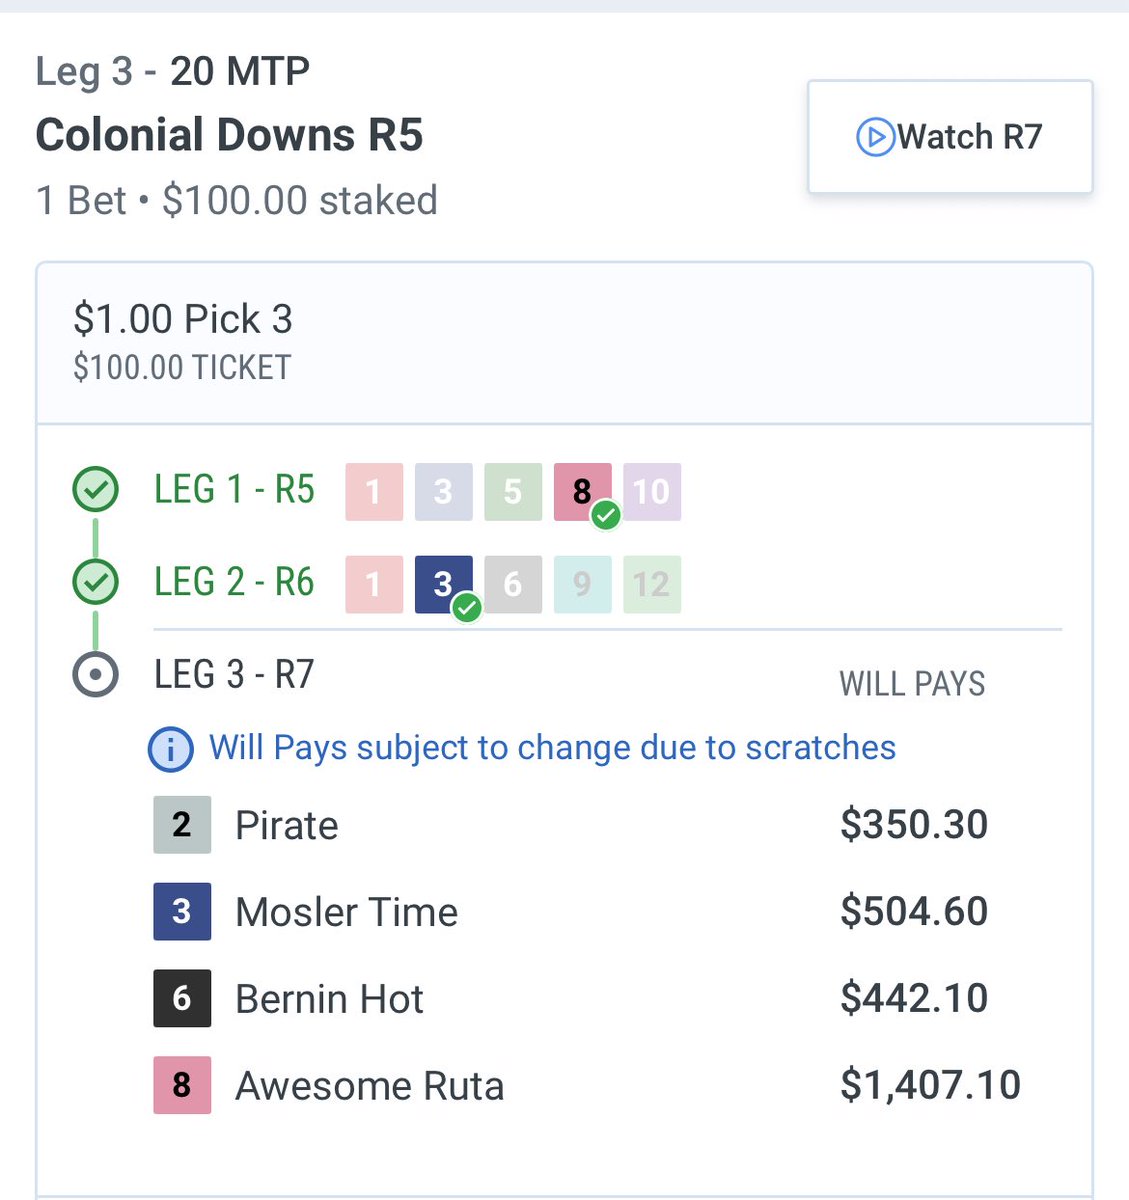This screenshot has width=1129, height=1200.
Task: Click the Colonial Downs R5 title
Action: pos(229,135)
